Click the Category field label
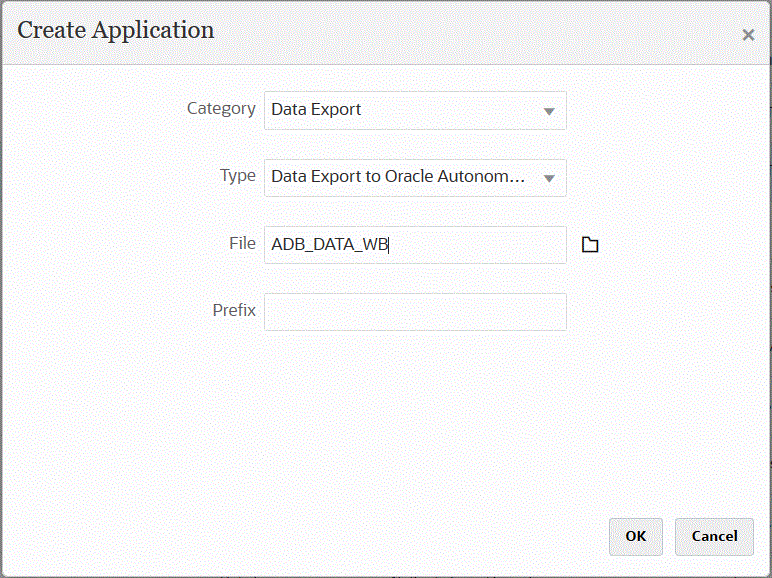 (221, 108)
